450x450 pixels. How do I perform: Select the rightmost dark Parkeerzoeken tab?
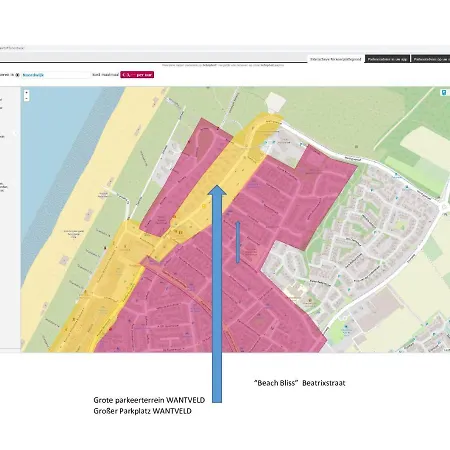point(431,59)
